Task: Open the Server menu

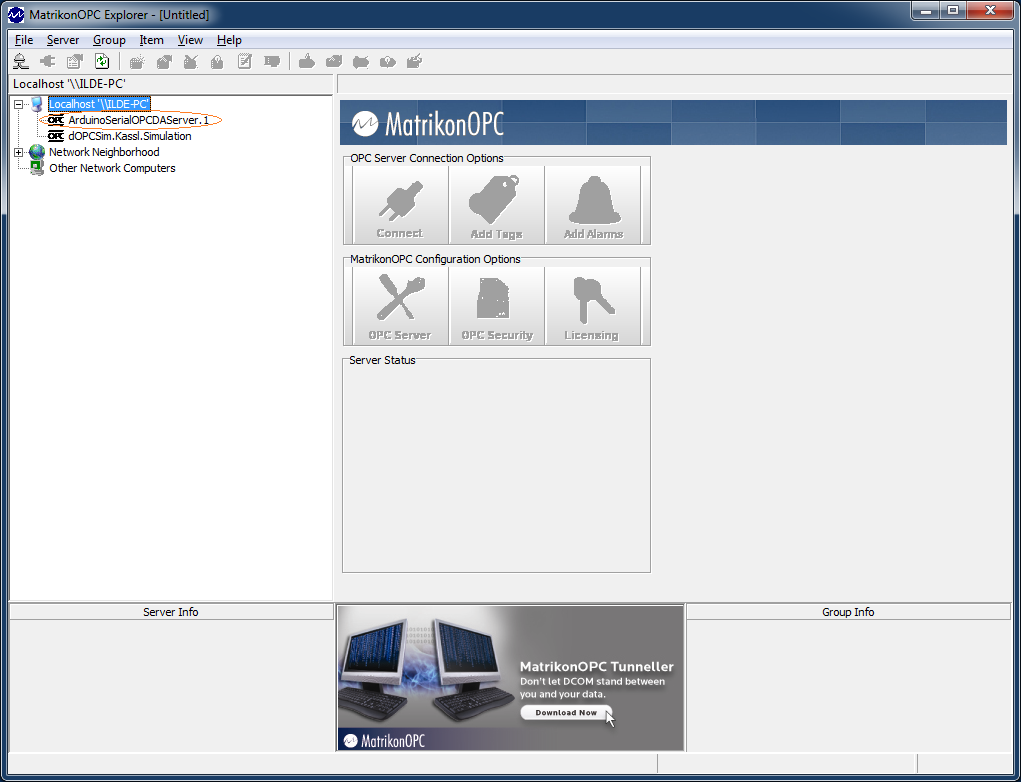Action: (63, 40)
